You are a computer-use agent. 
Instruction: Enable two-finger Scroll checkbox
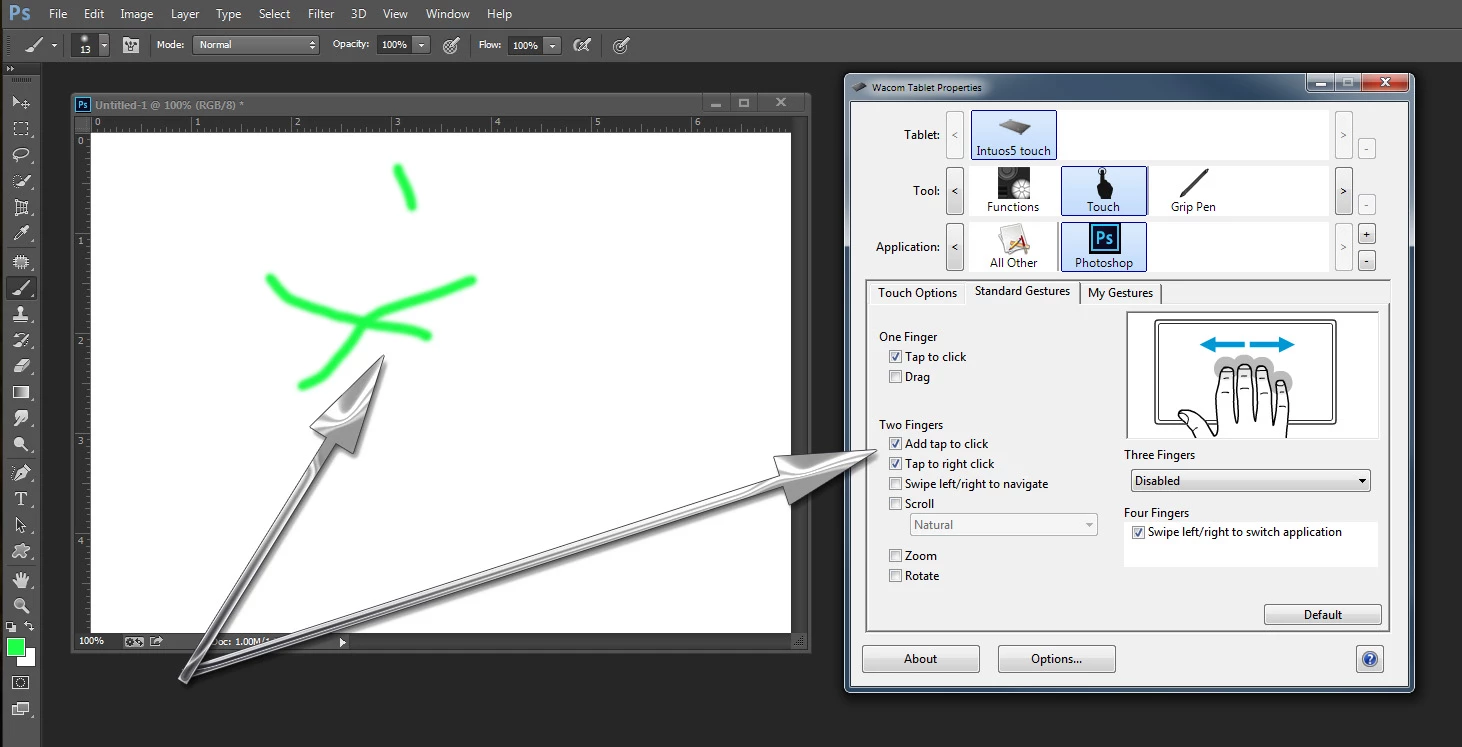(x=895, y=504)
